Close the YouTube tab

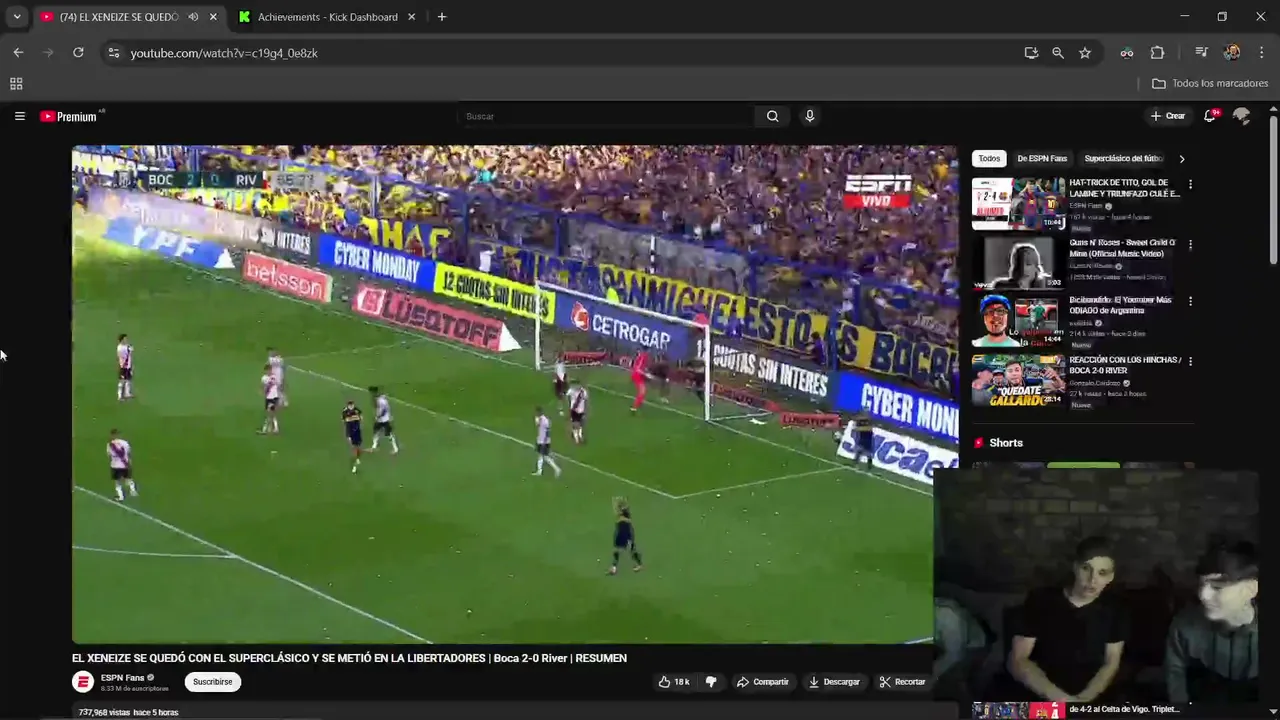click(213, 17)
